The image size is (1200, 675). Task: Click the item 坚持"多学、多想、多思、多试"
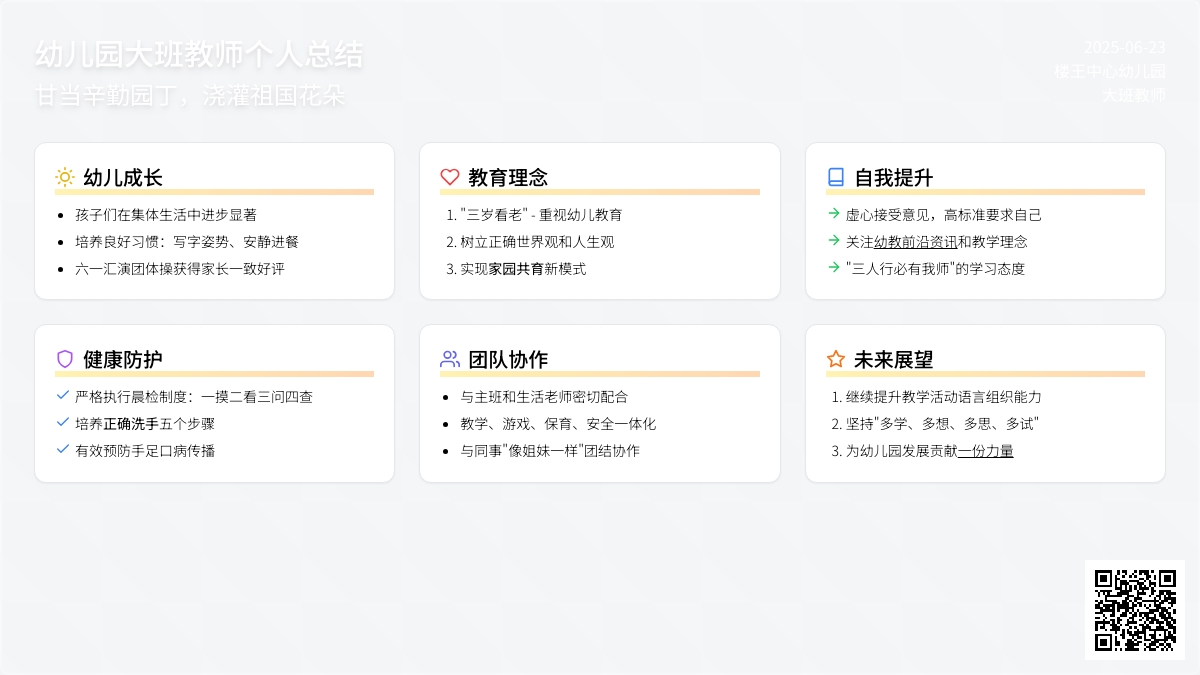pyautogui.click(x=942, y=424)
